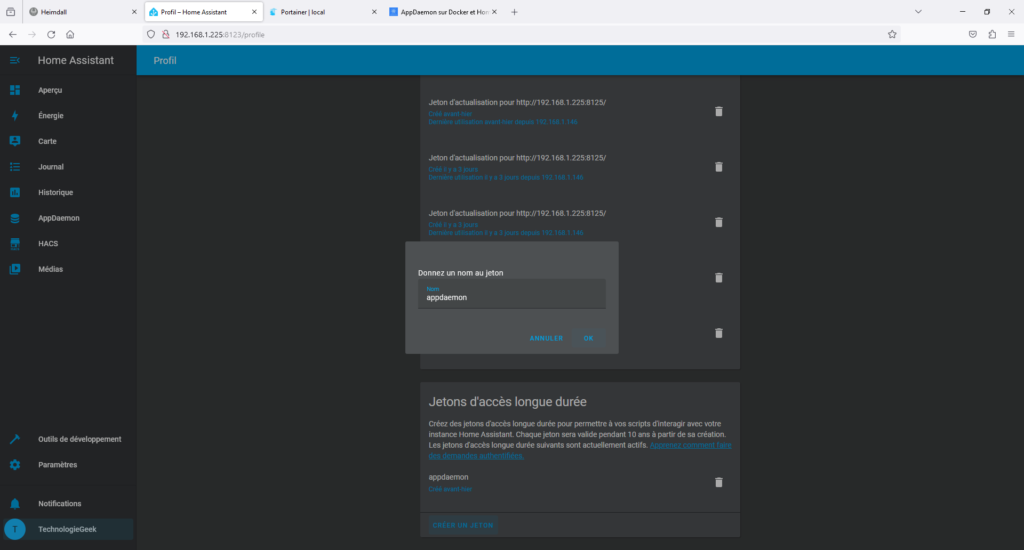Open the Énergie panel in sidebar
Viewport: 1024px width, 550px height.
click(50, 116)
